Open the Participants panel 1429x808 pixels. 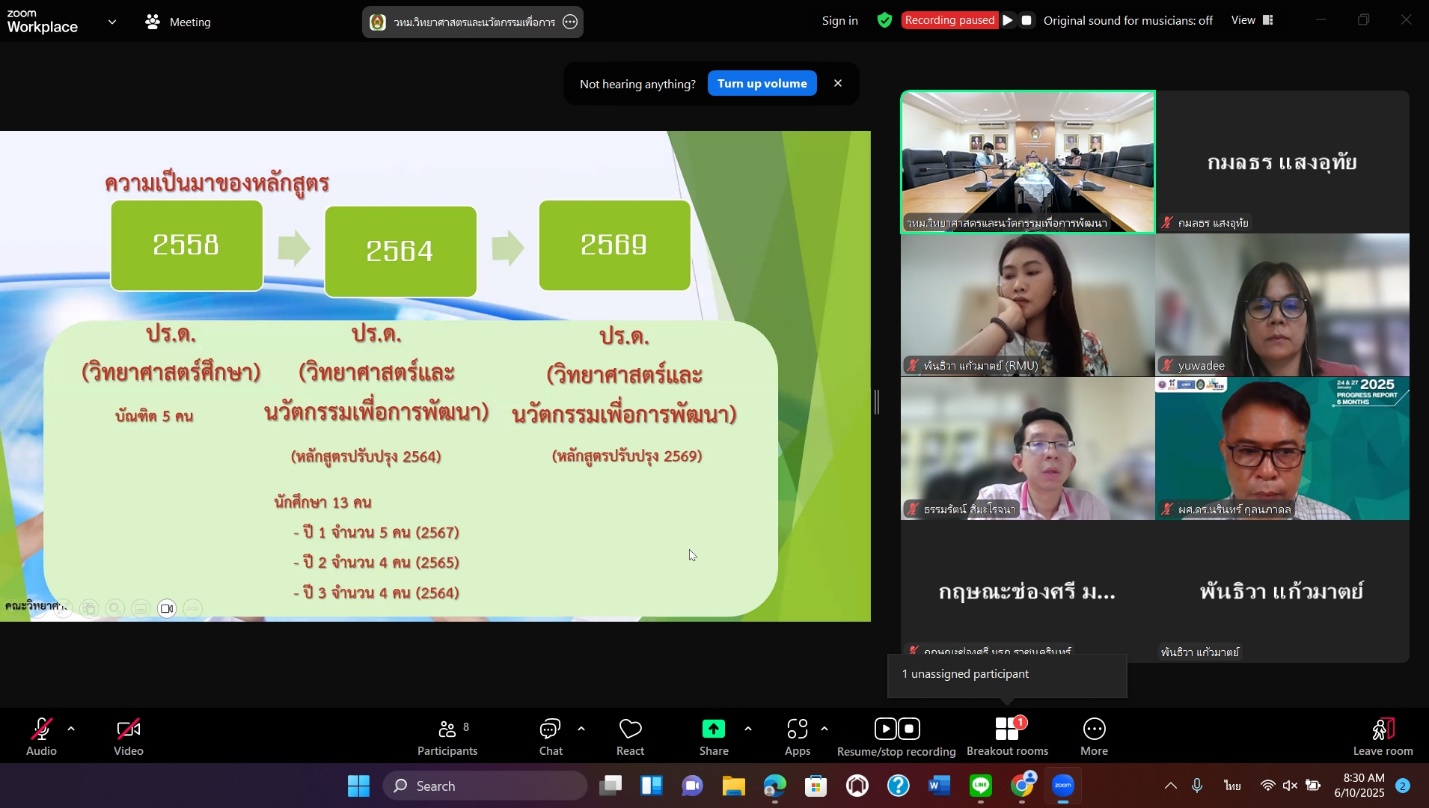click(x=447, y=736)
